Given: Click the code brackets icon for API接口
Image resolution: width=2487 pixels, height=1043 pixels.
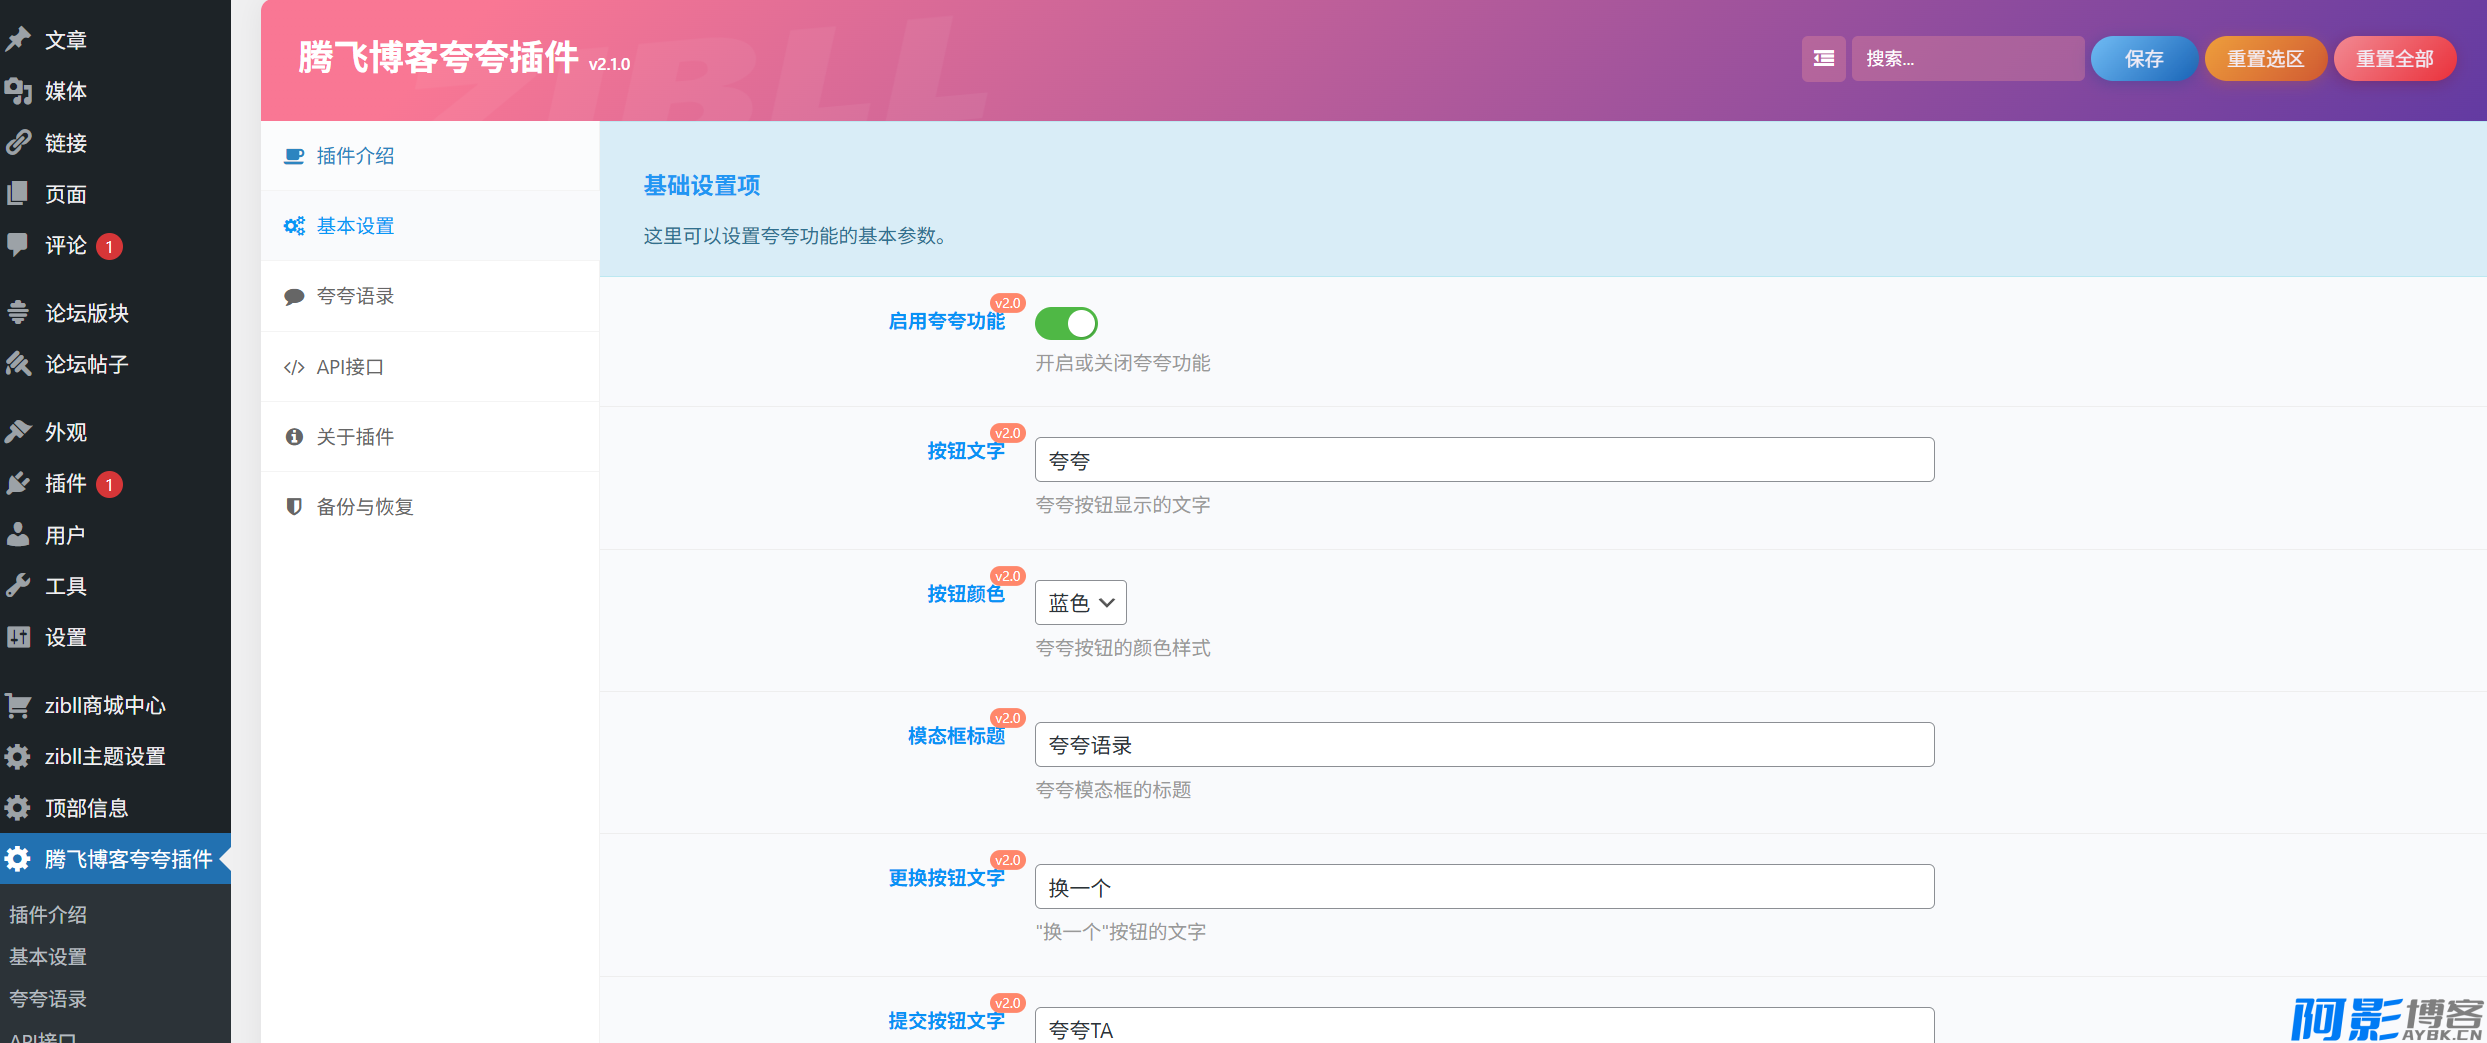Looking at the screenshot, I should click(x=294, y=367).
